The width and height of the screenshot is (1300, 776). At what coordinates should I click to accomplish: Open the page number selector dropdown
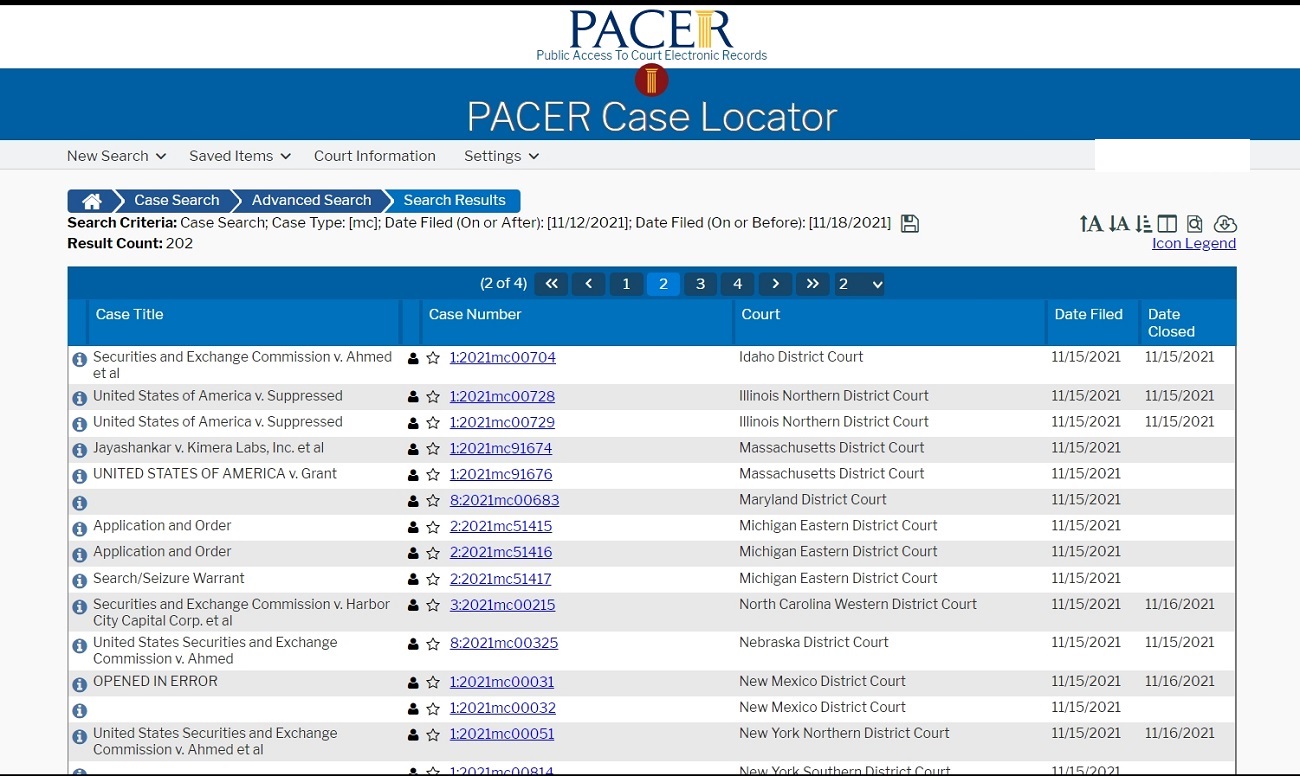click(x=860, y=284)
